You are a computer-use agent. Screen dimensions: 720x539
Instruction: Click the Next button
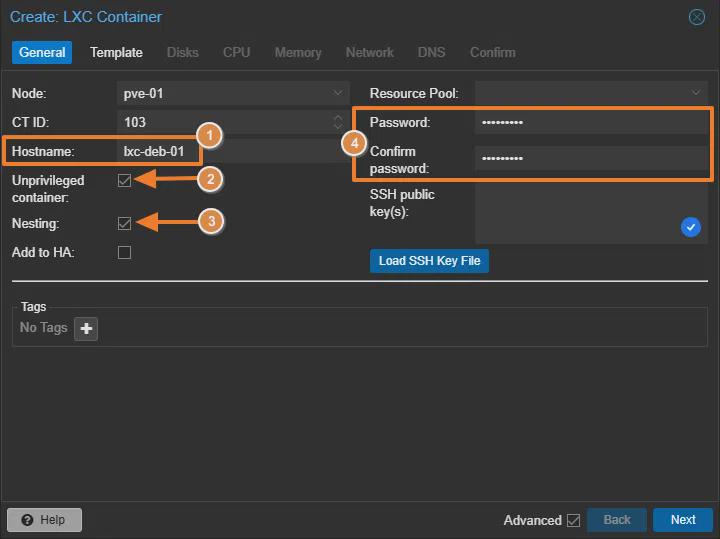683,520
